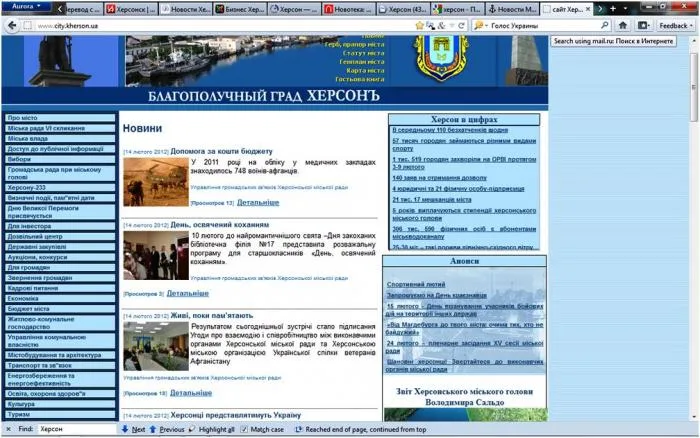Go back using the back arrow button

(x=12, y=25)
